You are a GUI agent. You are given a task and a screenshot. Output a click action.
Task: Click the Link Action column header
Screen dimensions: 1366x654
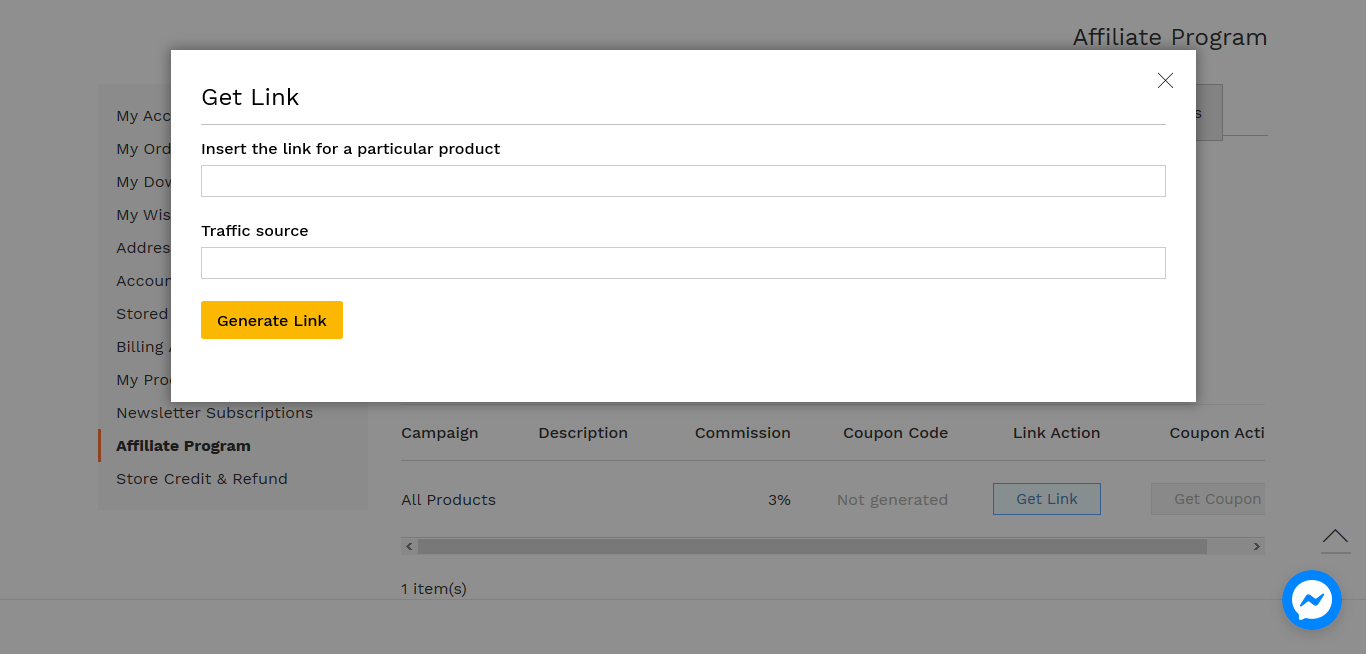pyautogui.click(x=1056, y=433)
